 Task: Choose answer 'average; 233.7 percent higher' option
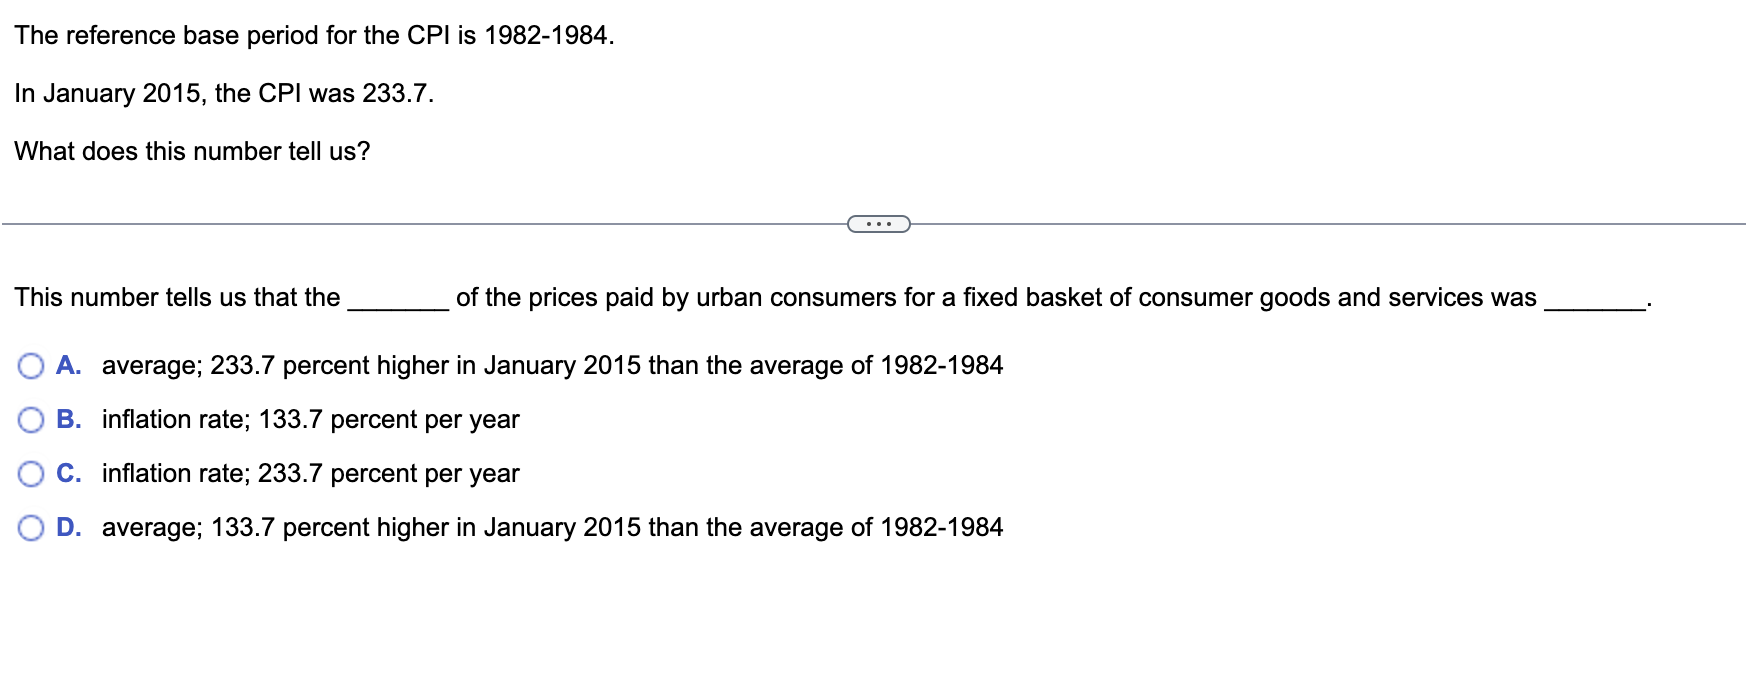(553, 366)
